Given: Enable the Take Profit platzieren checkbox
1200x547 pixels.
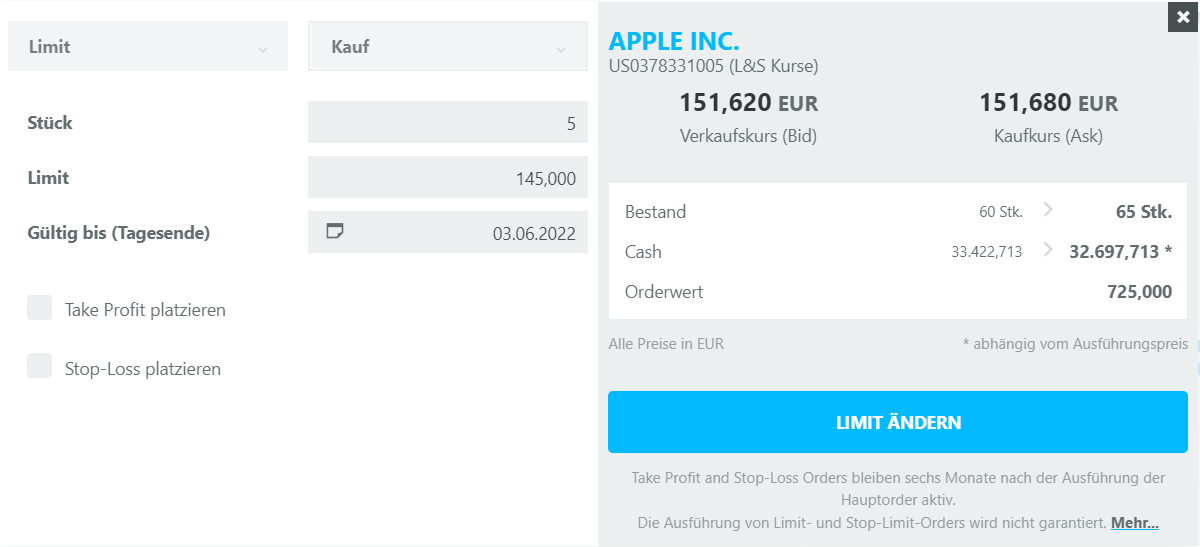Looking at the screenshot, I should click(x=39, y=308).
